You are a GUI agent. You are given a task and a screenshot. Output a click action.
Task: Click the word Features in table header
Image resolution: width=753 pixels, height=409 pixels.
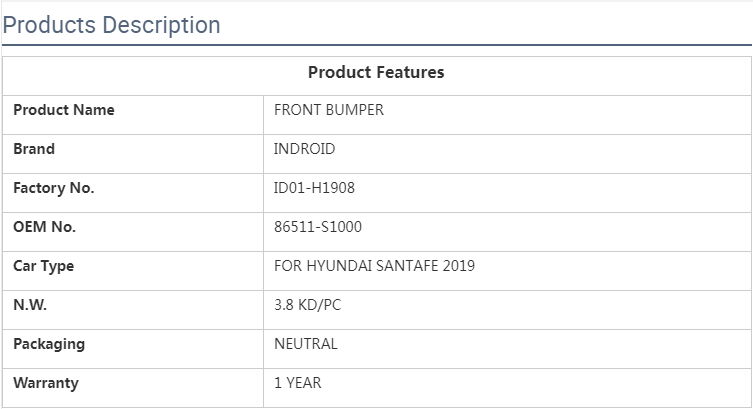(x=410, y=72)
